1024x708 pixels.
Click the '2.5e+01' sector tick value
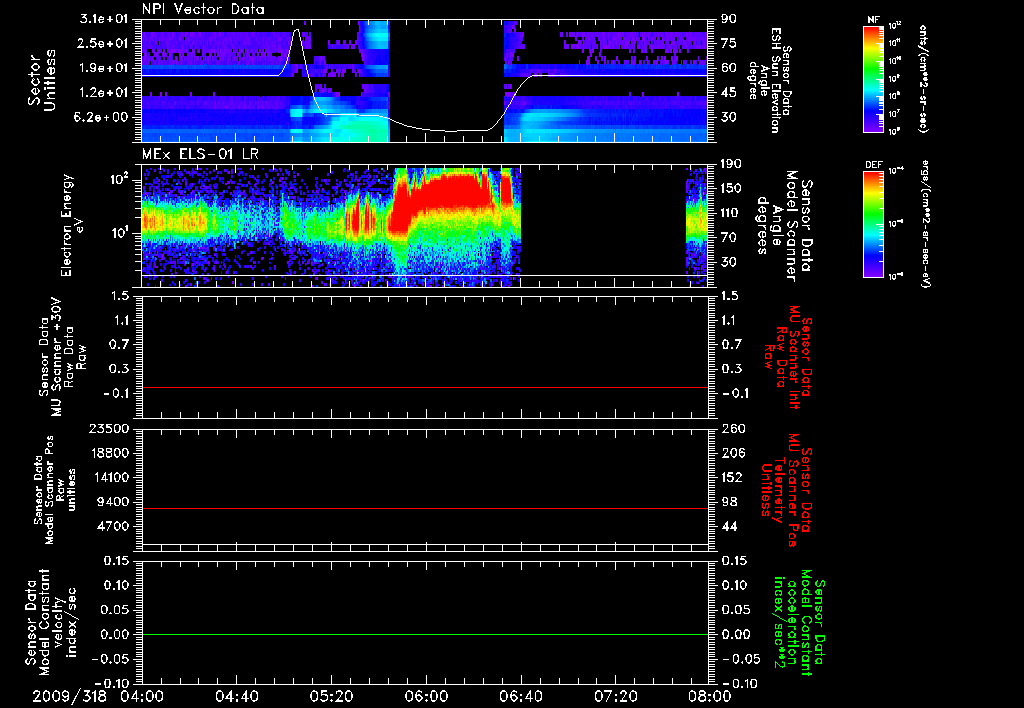104,43
